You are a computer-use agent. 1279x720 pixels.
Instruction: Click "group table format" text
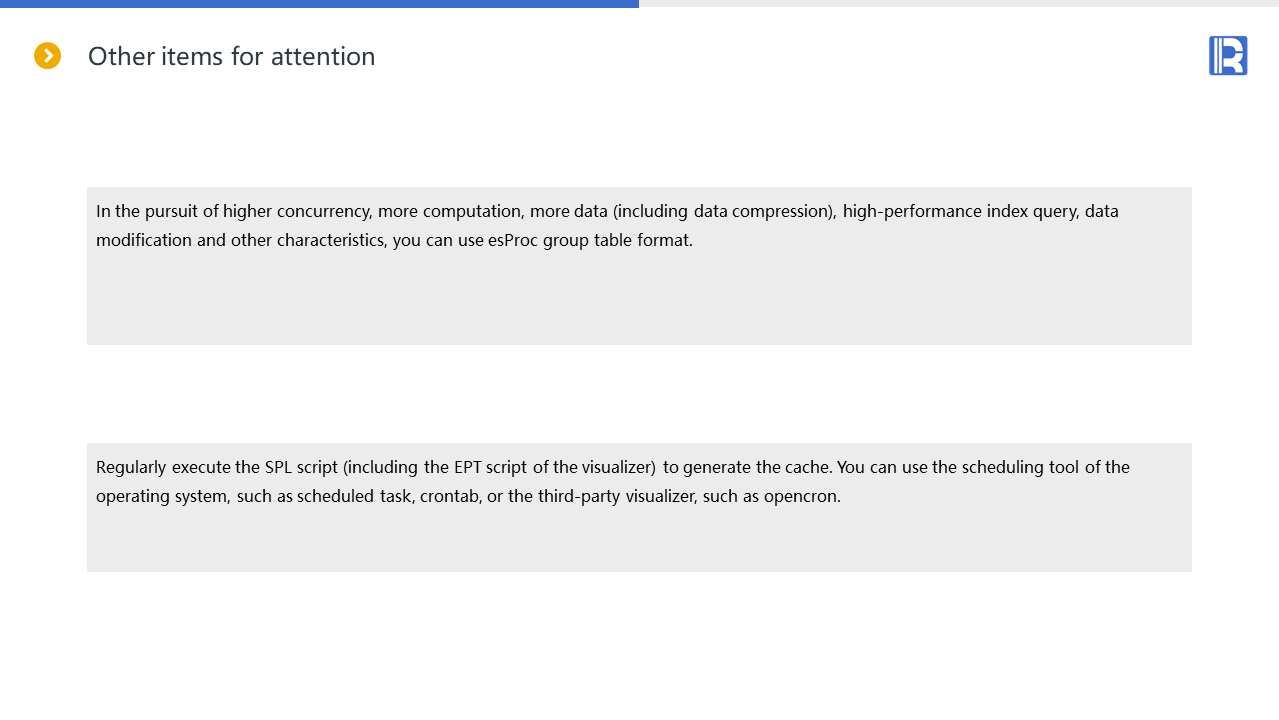[x=617, y=241]
